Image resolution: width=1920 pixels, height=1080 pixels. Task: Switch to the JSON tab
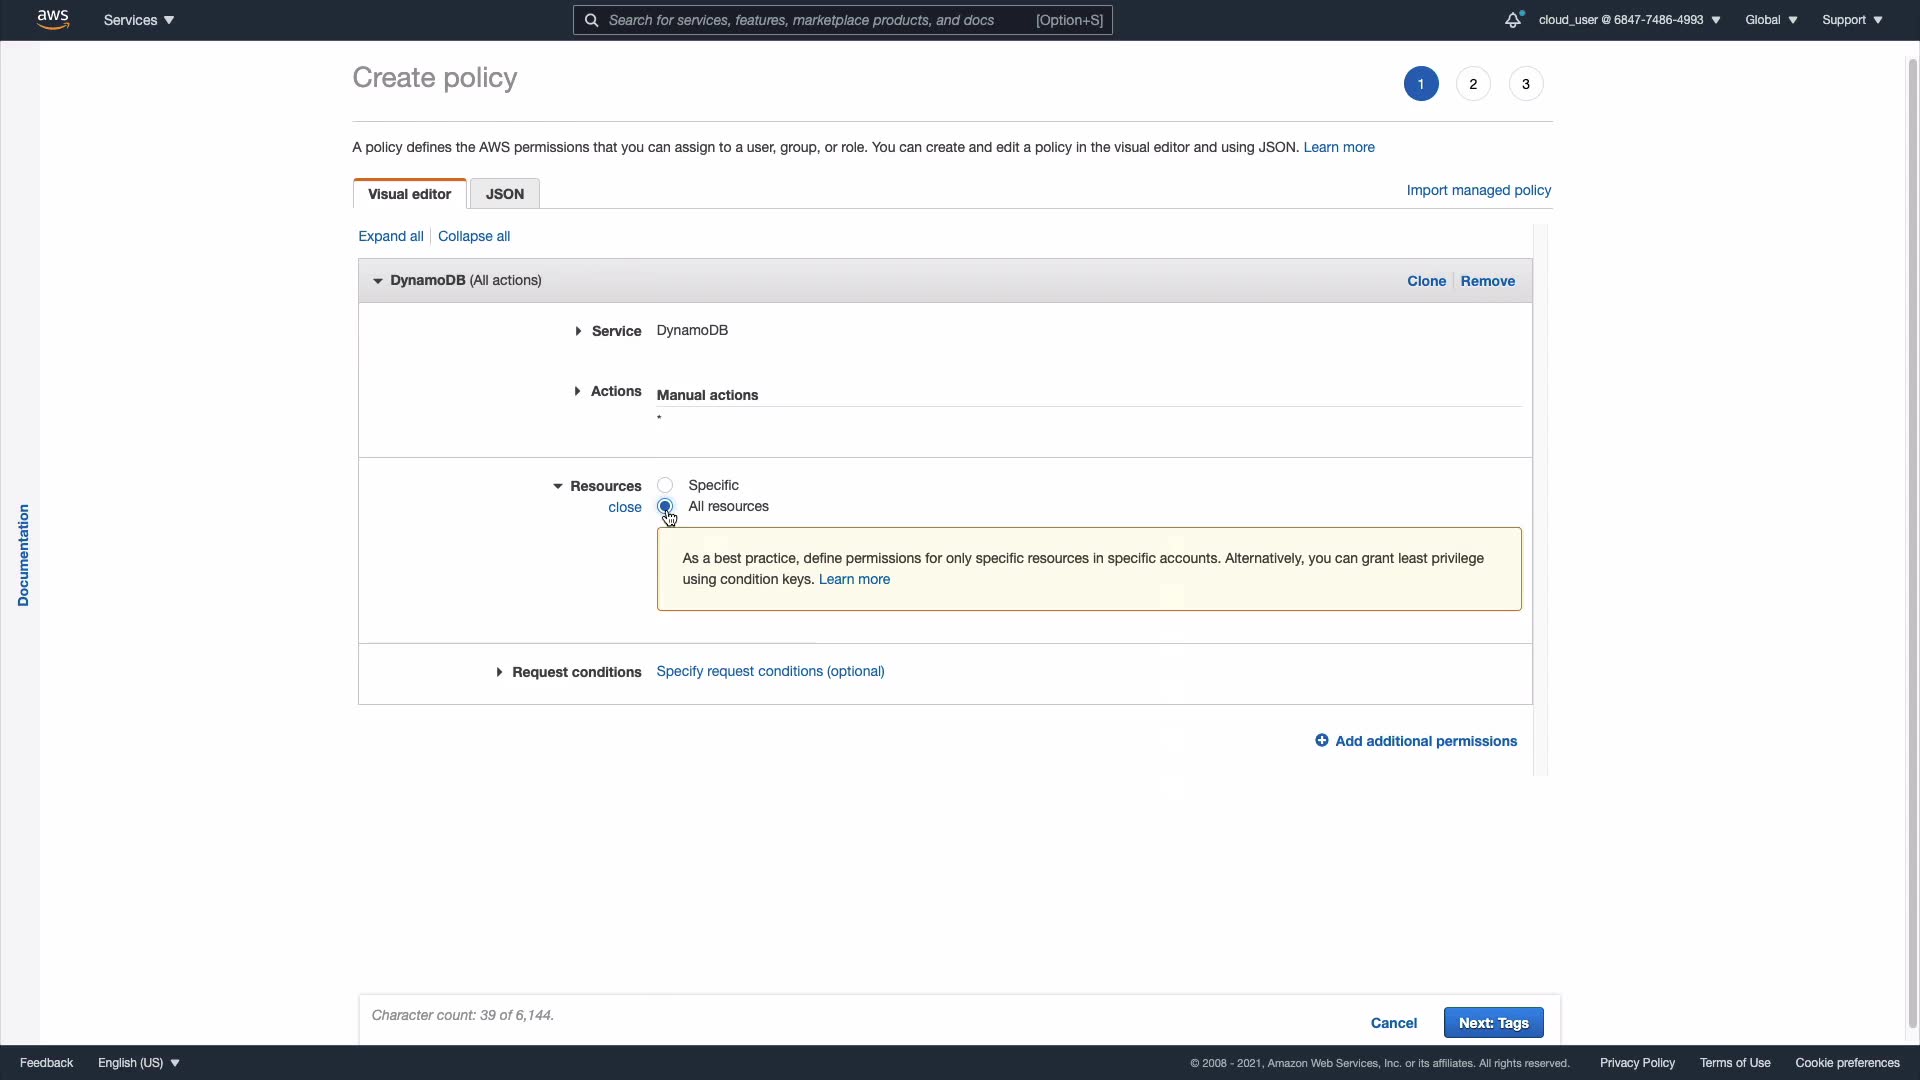tap(504, 194)
